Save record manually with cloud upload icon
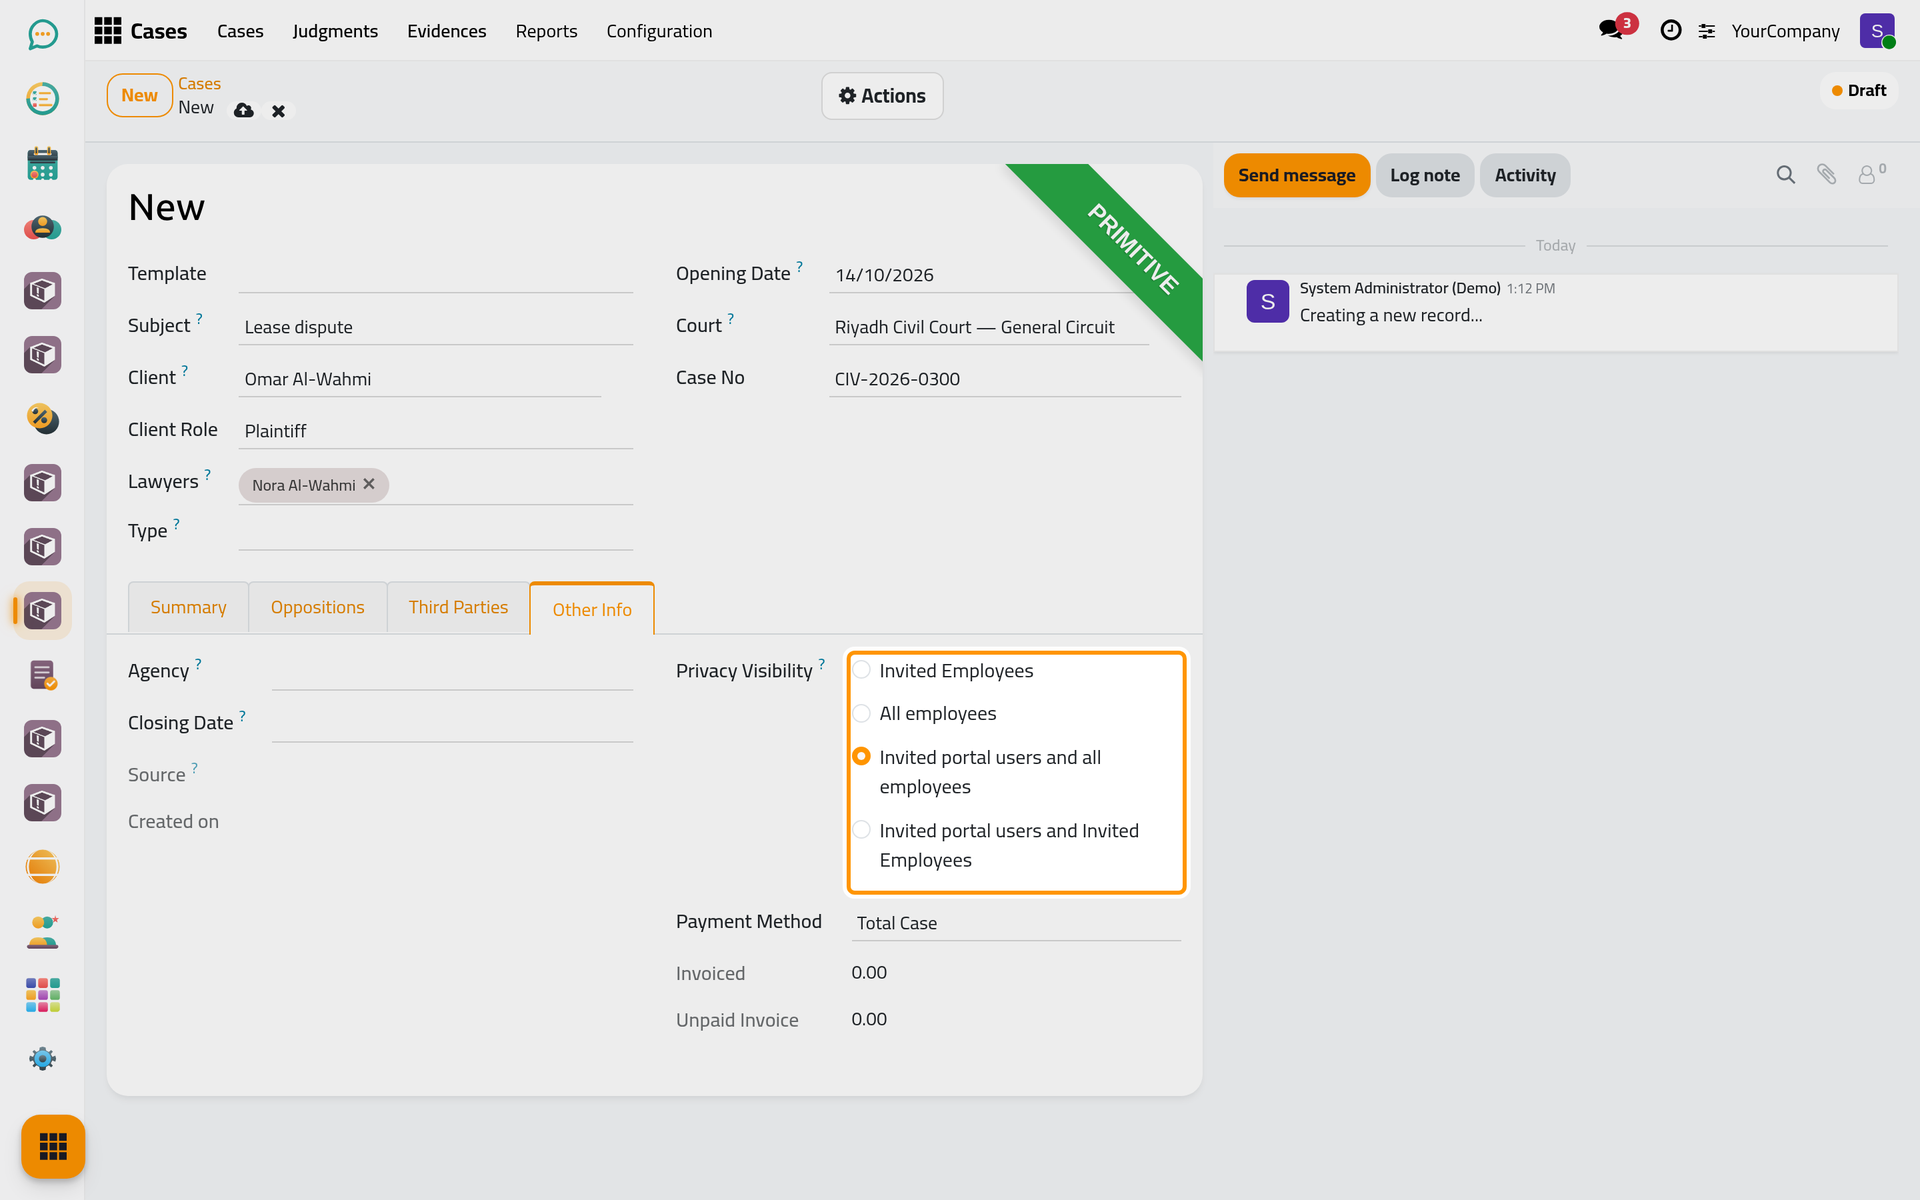 tap(243, 111)
